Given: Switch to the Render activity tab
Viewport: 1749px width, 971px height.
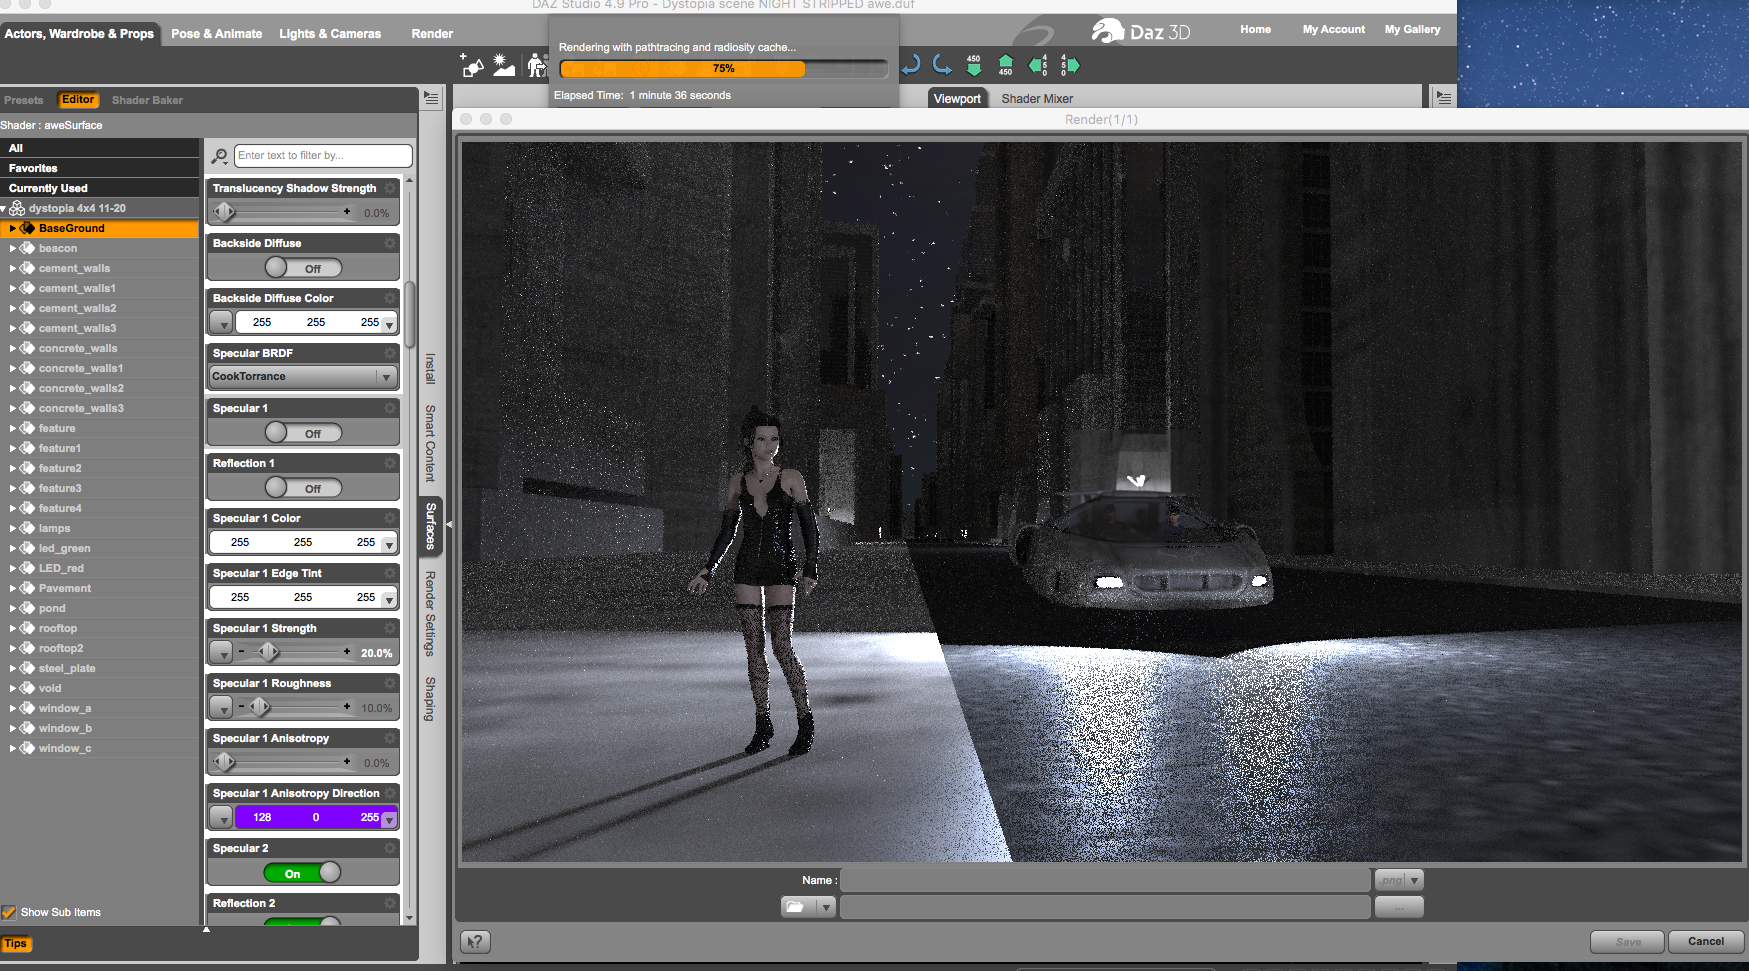Looking at the screenshot, I should coord(432,33).
